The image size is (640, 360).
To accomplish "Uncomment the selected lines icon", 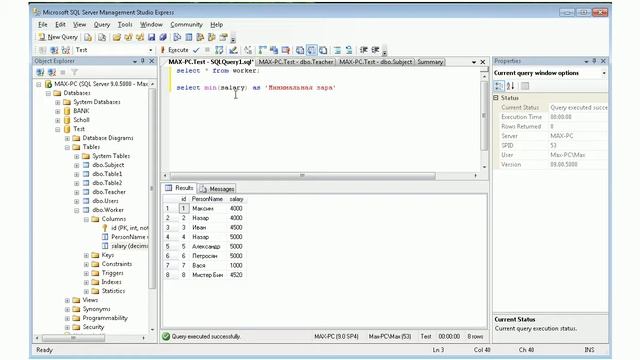I will (349, 50).
